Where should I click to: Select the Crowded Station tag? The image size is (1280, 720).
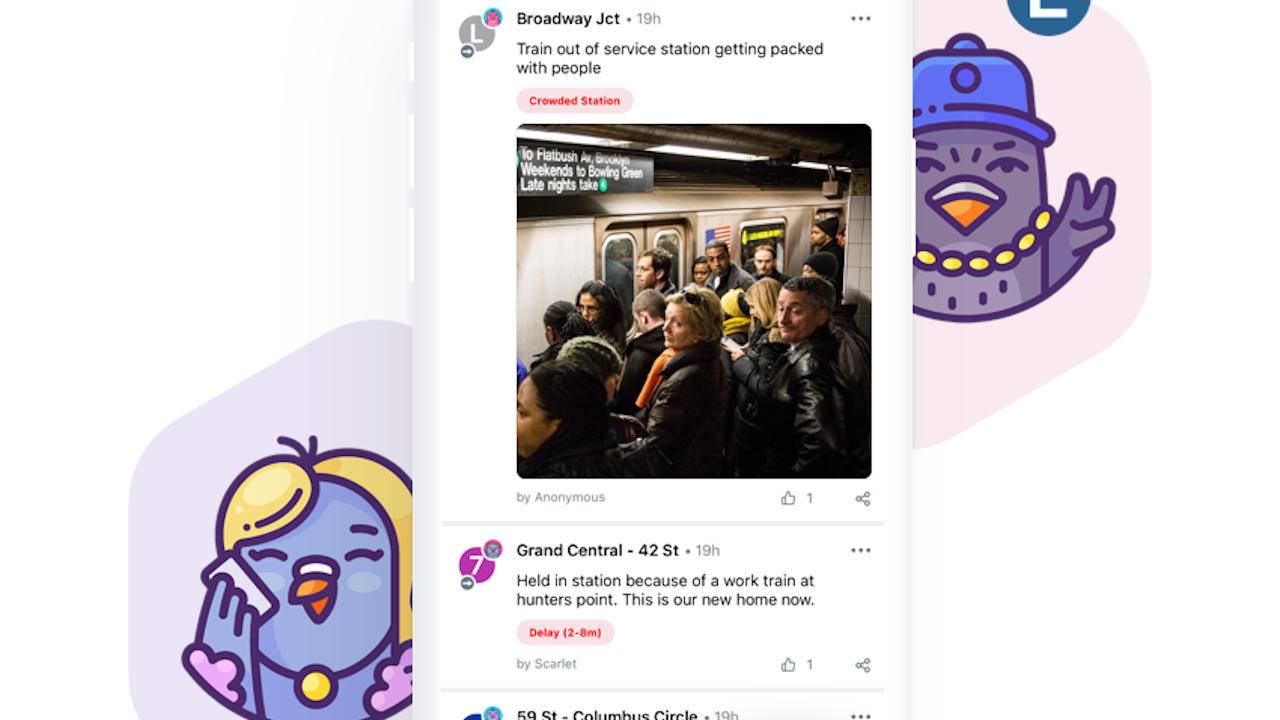575,101
